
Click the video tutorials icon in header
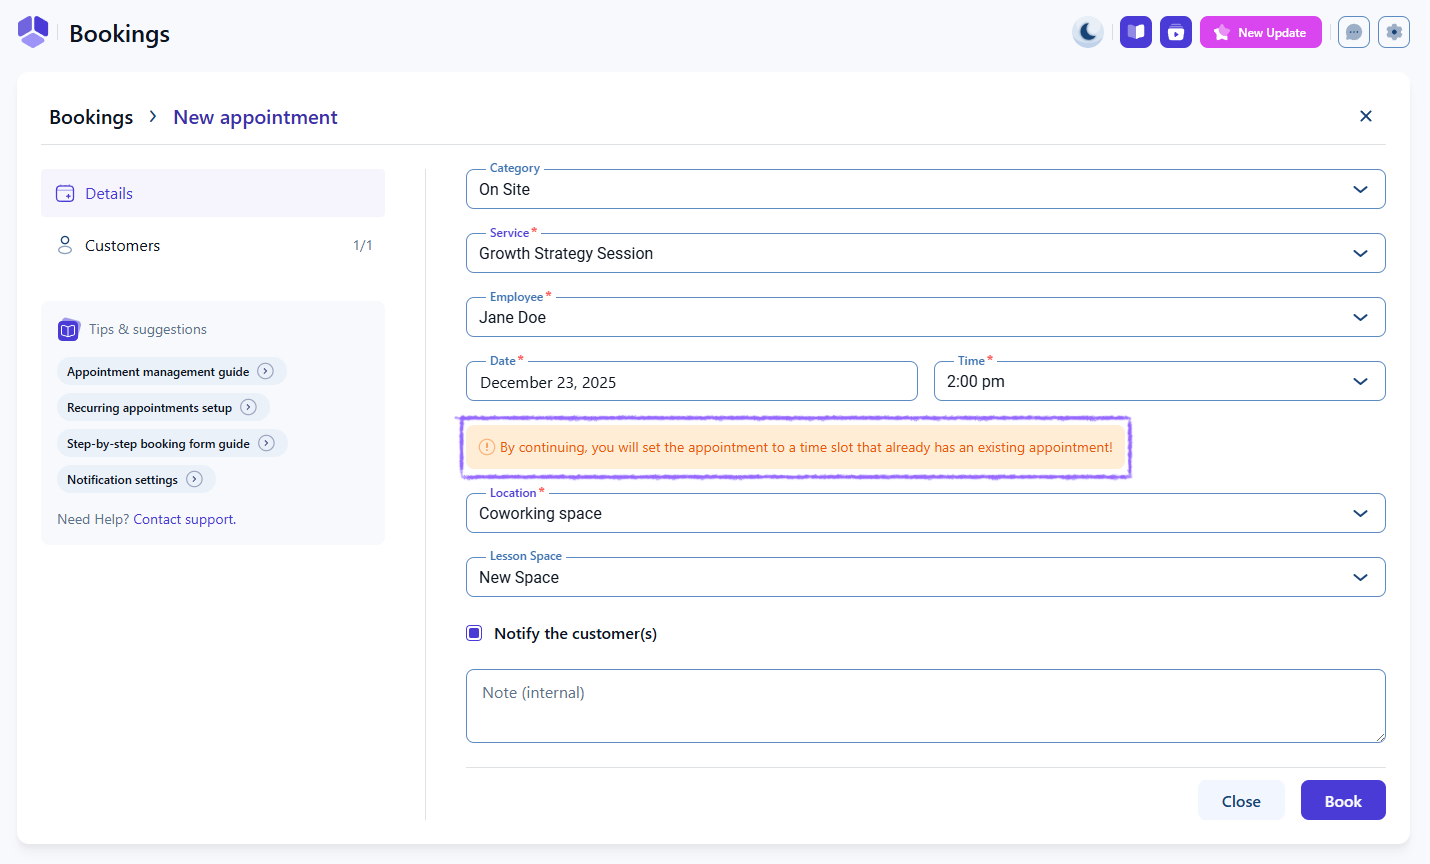[1176, 32]
